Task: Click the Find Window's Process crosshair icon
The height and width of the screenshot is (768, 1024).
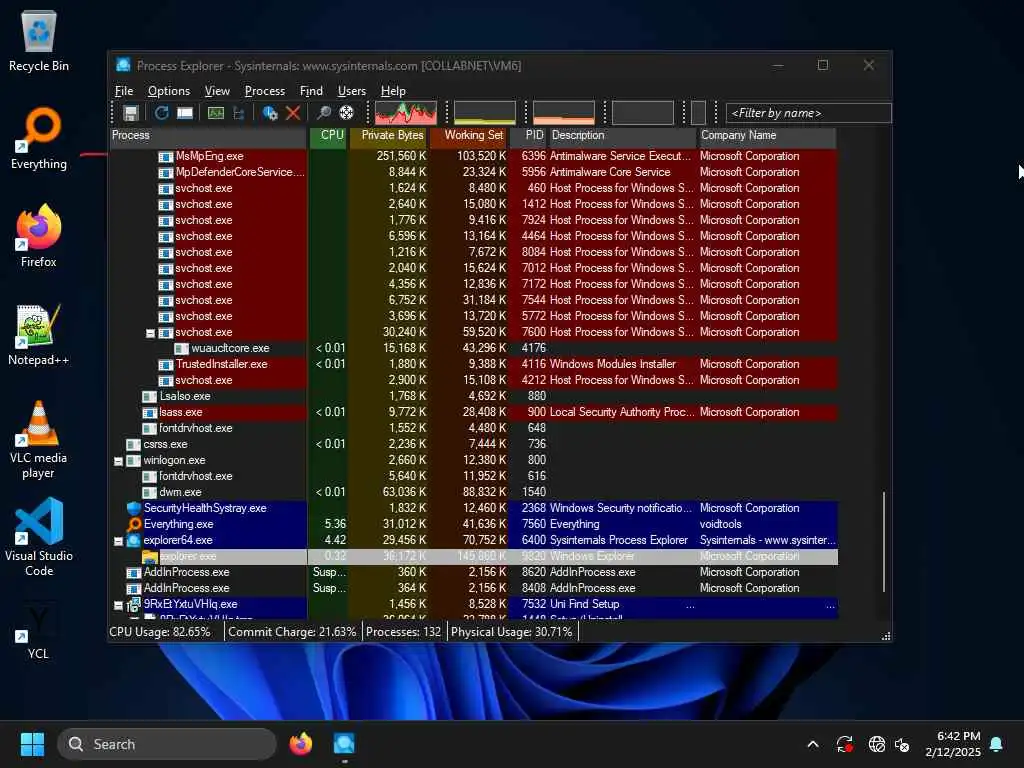Action: click(347, 113)
